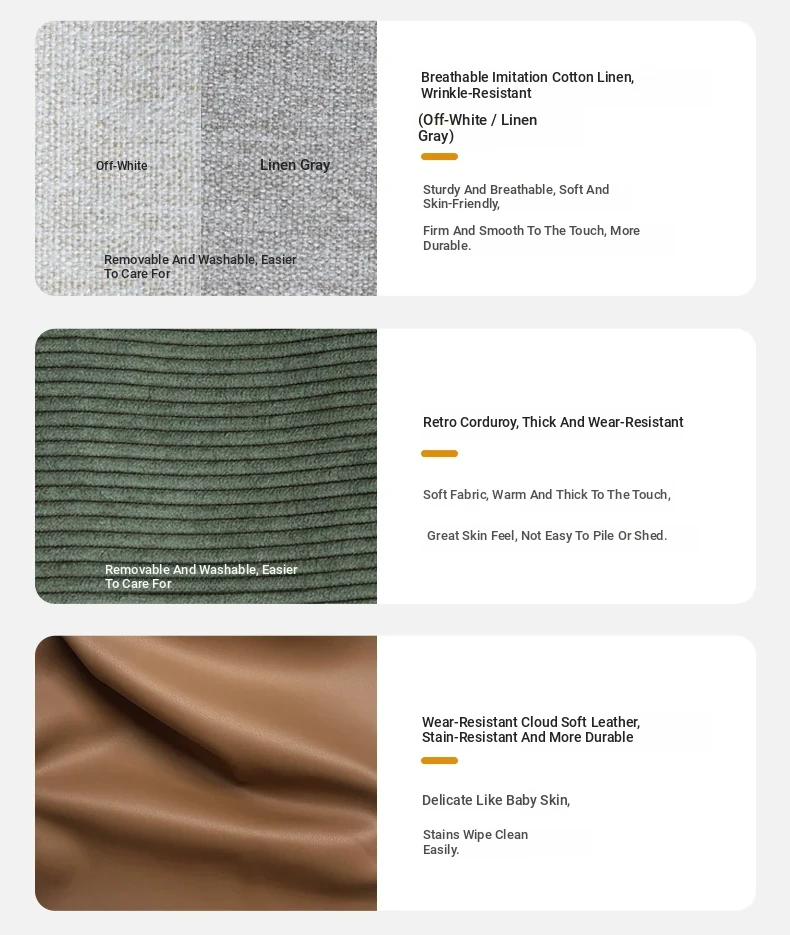Click the Wear-Resistant Cloud Soft Leather heading
790x935 pixels.
tap(531, 729)
